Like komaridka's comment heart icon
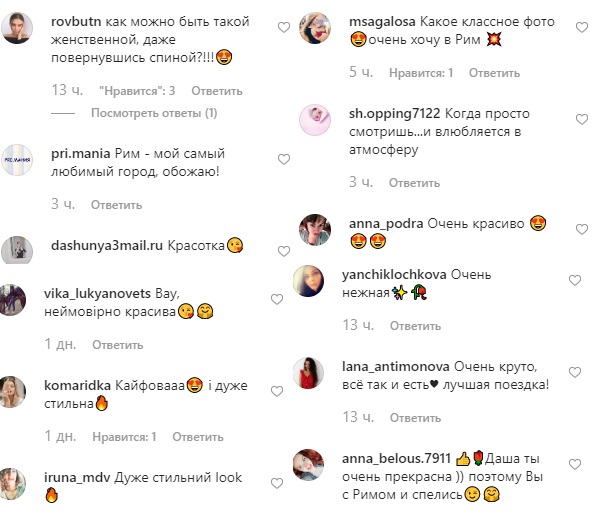The width and height of the screenshot is (595, 520). (277, 391)
